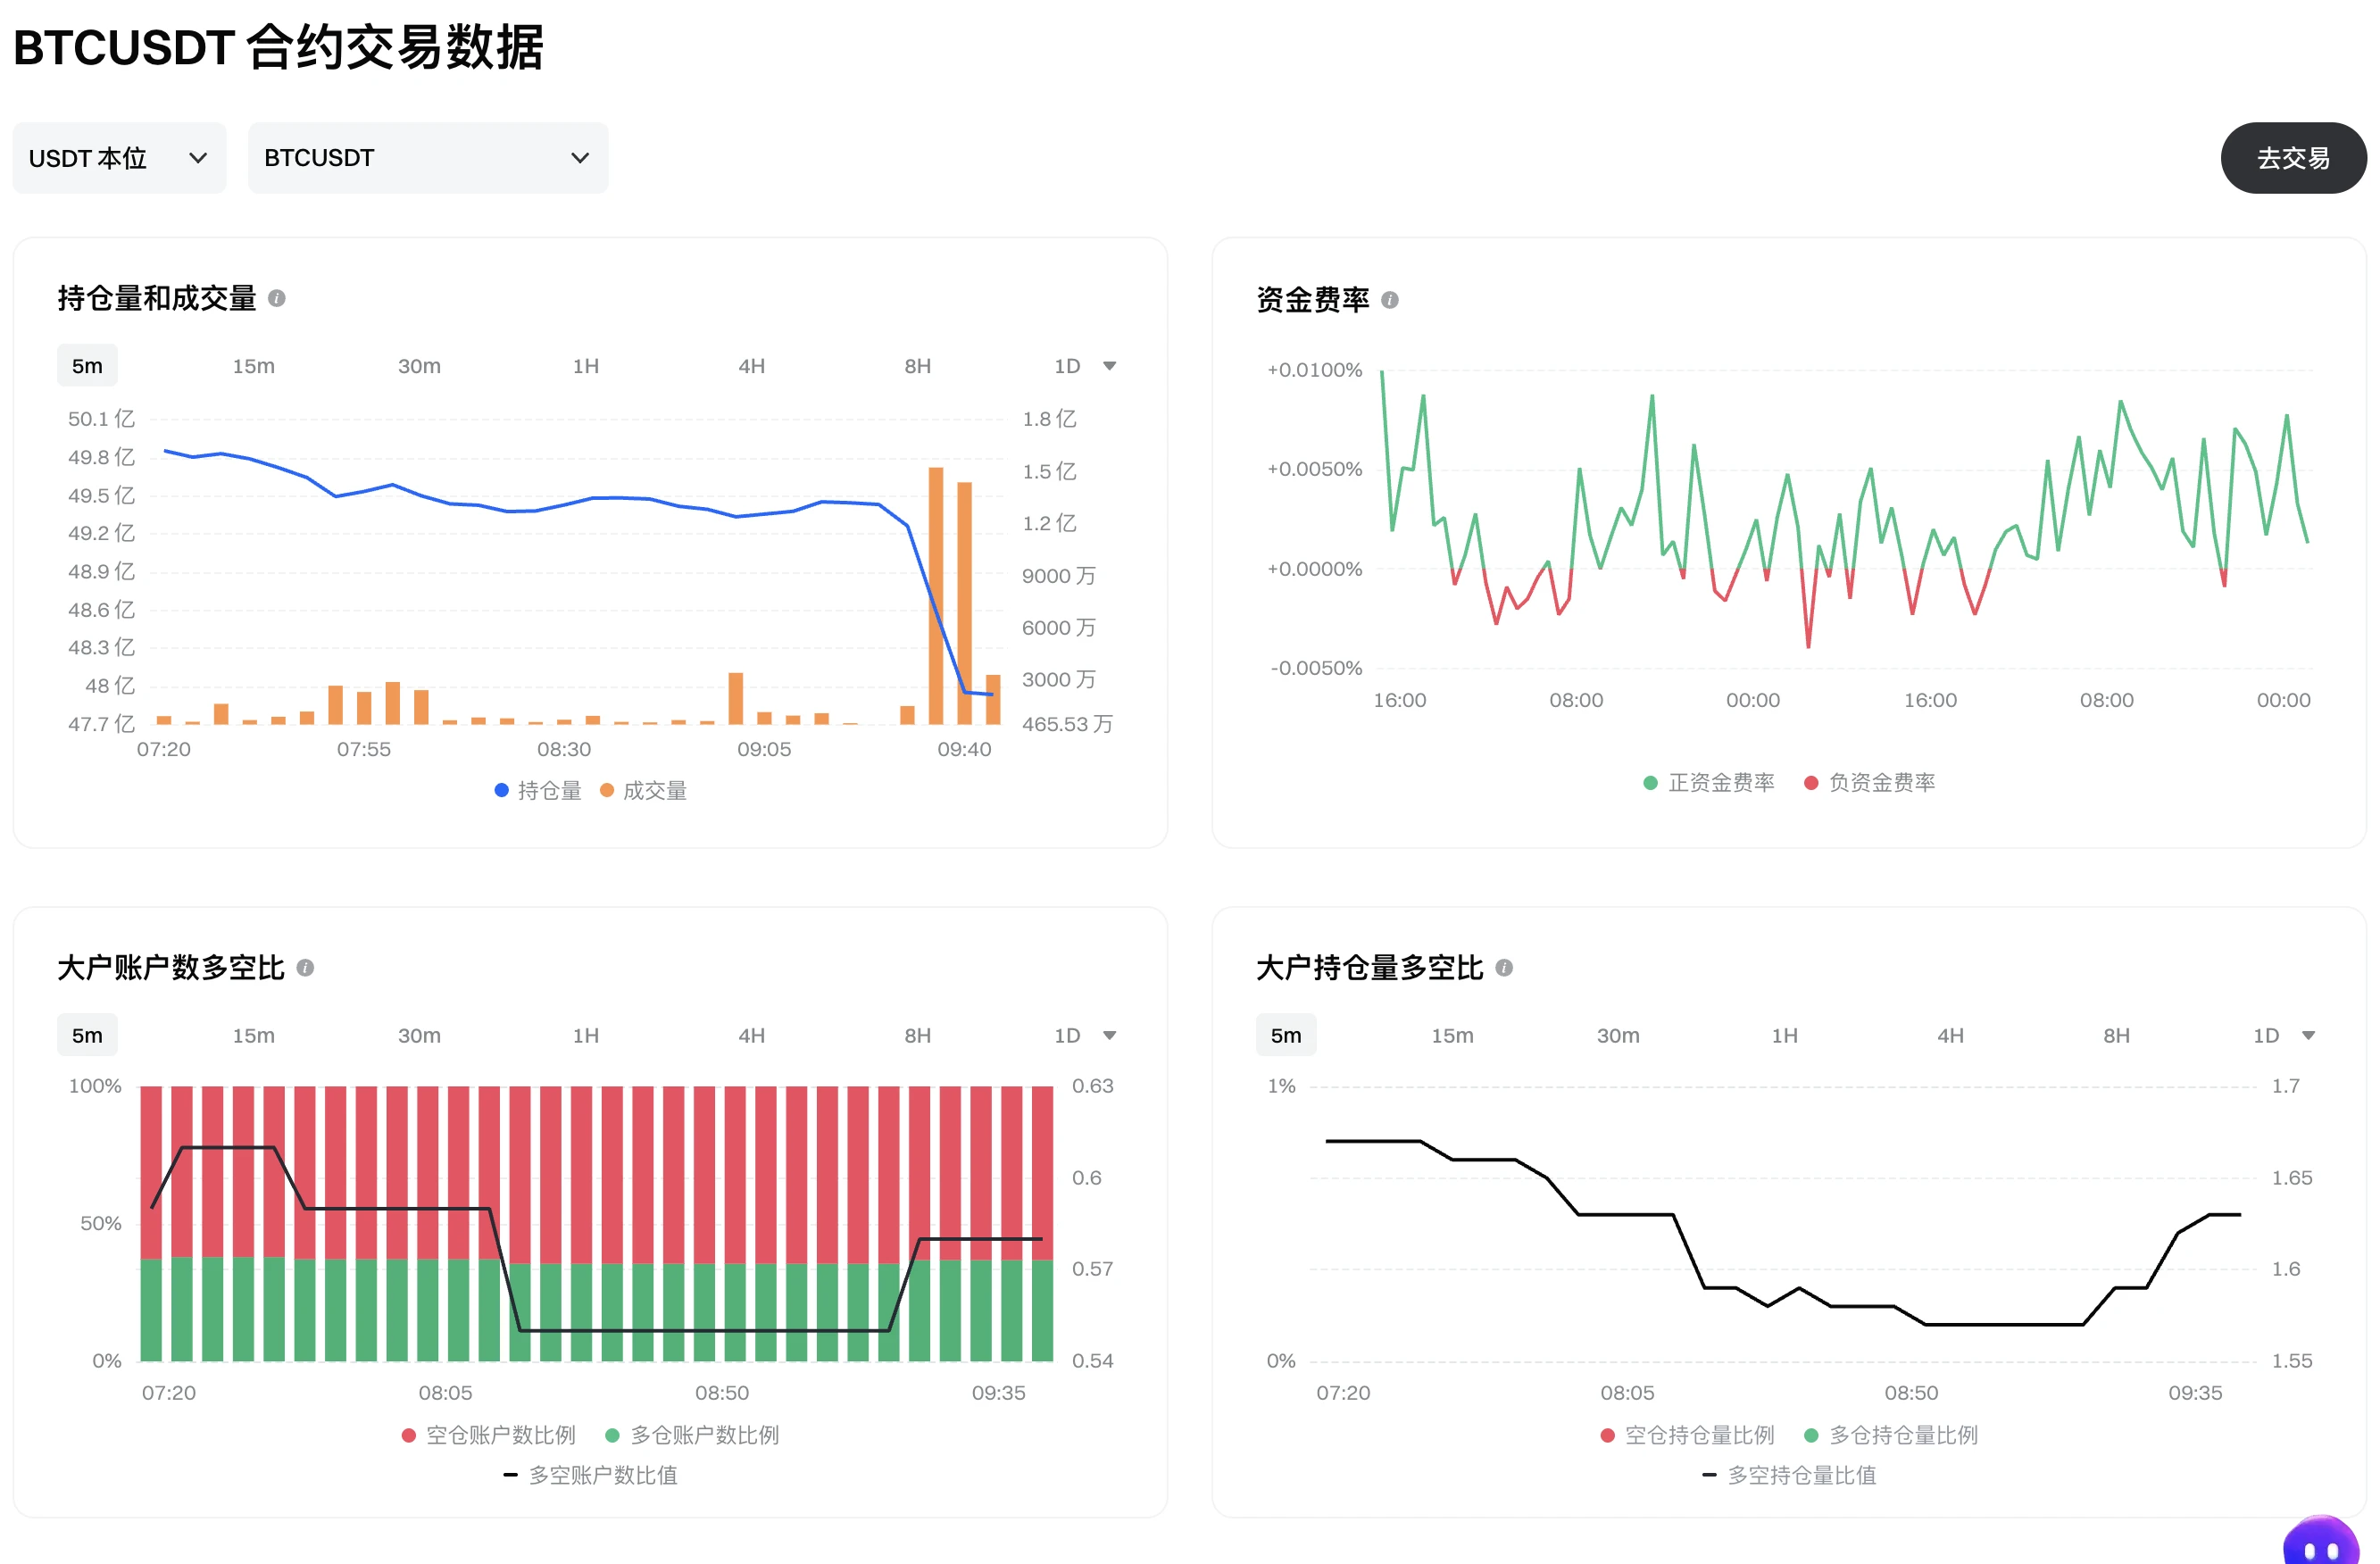Select 4H interval in 大户账户数多空比 chart
Screen dimensions: 2380x1564
(x=752, y=1035)
